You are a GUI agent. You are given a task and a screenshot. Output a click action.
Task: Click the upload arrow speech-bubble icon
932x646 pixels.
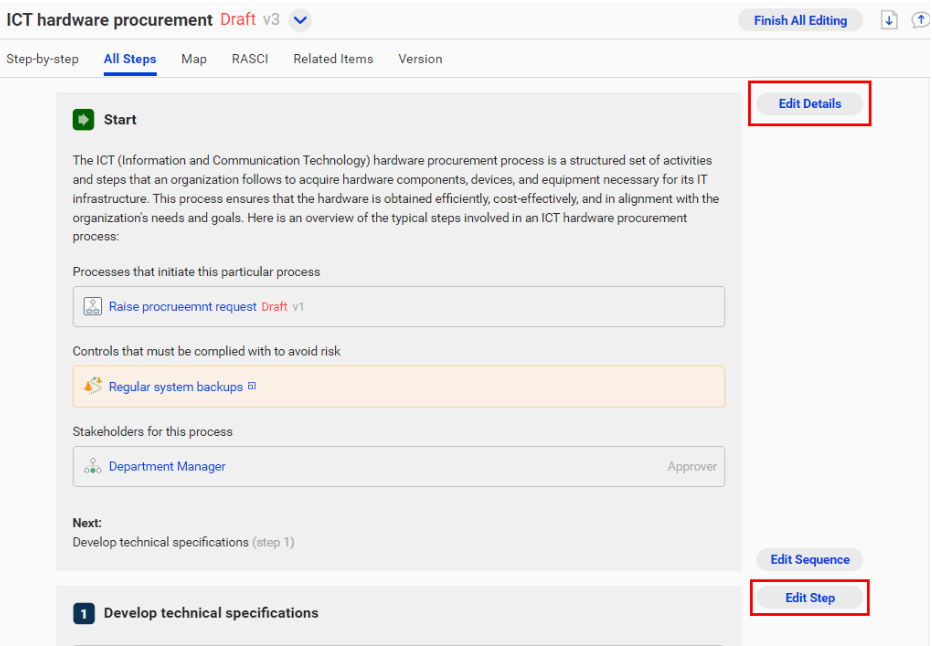click(x=921, y=20)
